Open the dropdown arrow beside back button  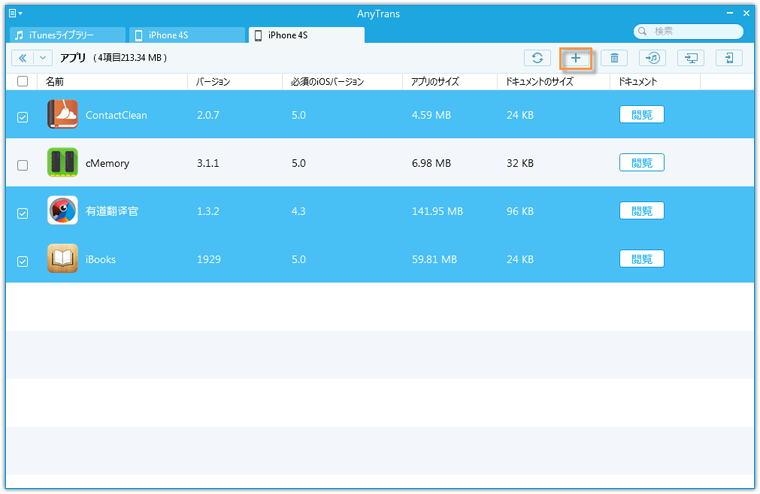click(x=43, y=58)
